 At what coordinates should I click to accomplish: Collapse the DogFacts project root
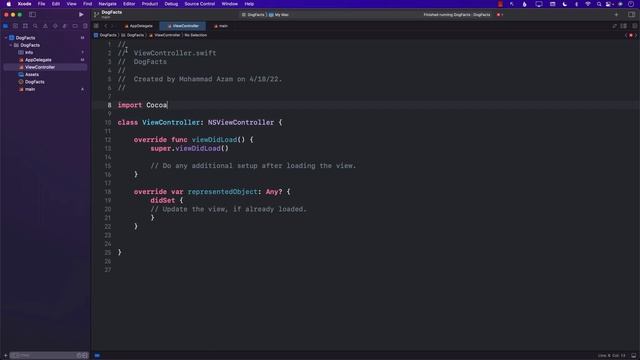click(6, 38)
